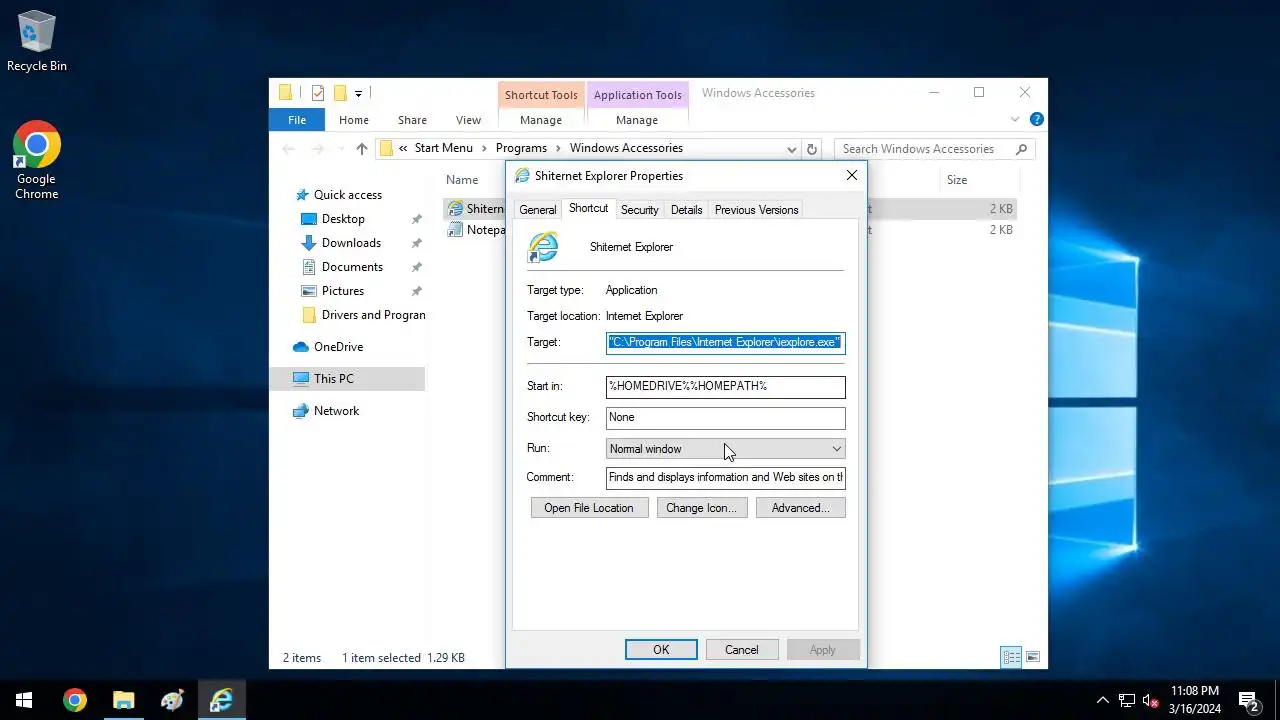Open the Security tab in Properties

(639, 210)
